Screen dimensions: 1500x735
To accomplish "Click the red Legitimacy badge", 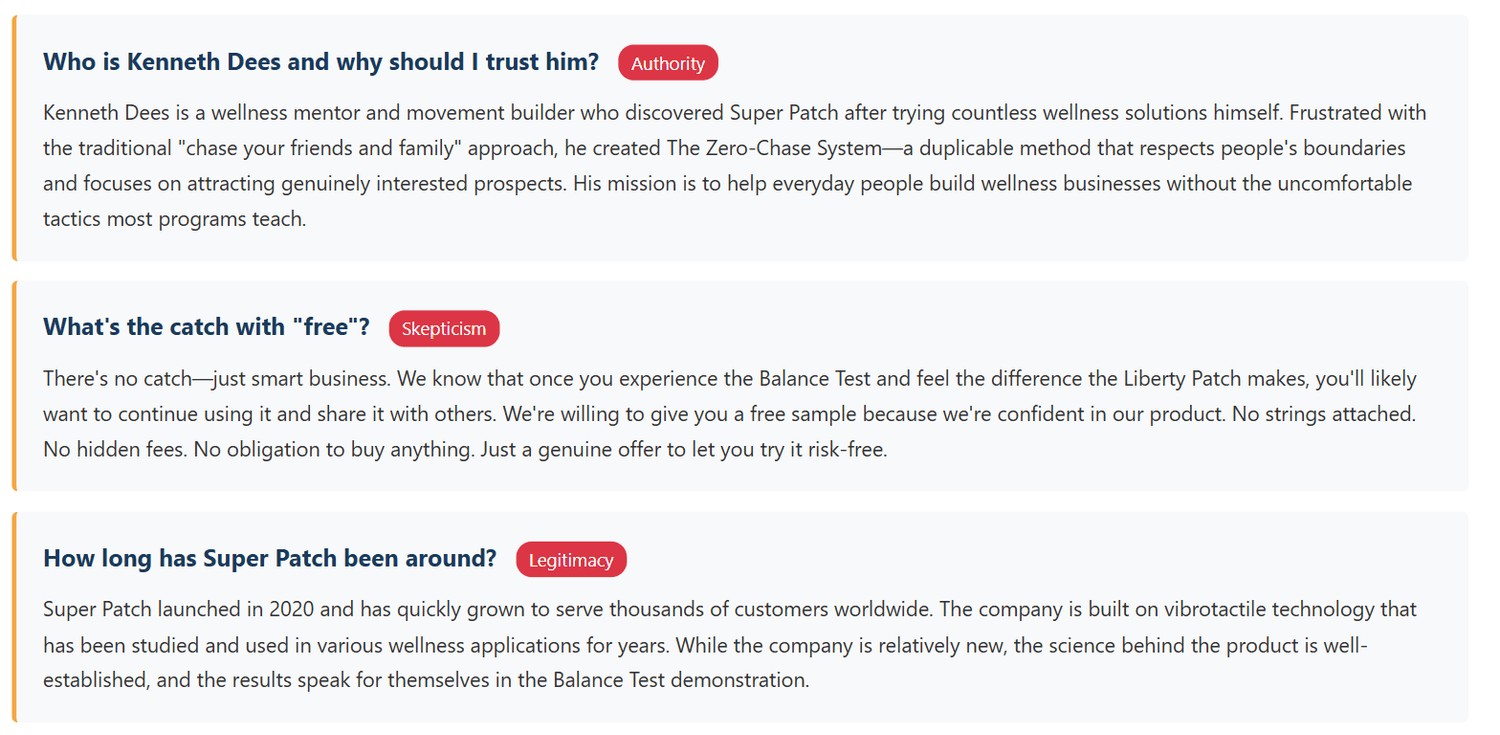I will [571, 560].
